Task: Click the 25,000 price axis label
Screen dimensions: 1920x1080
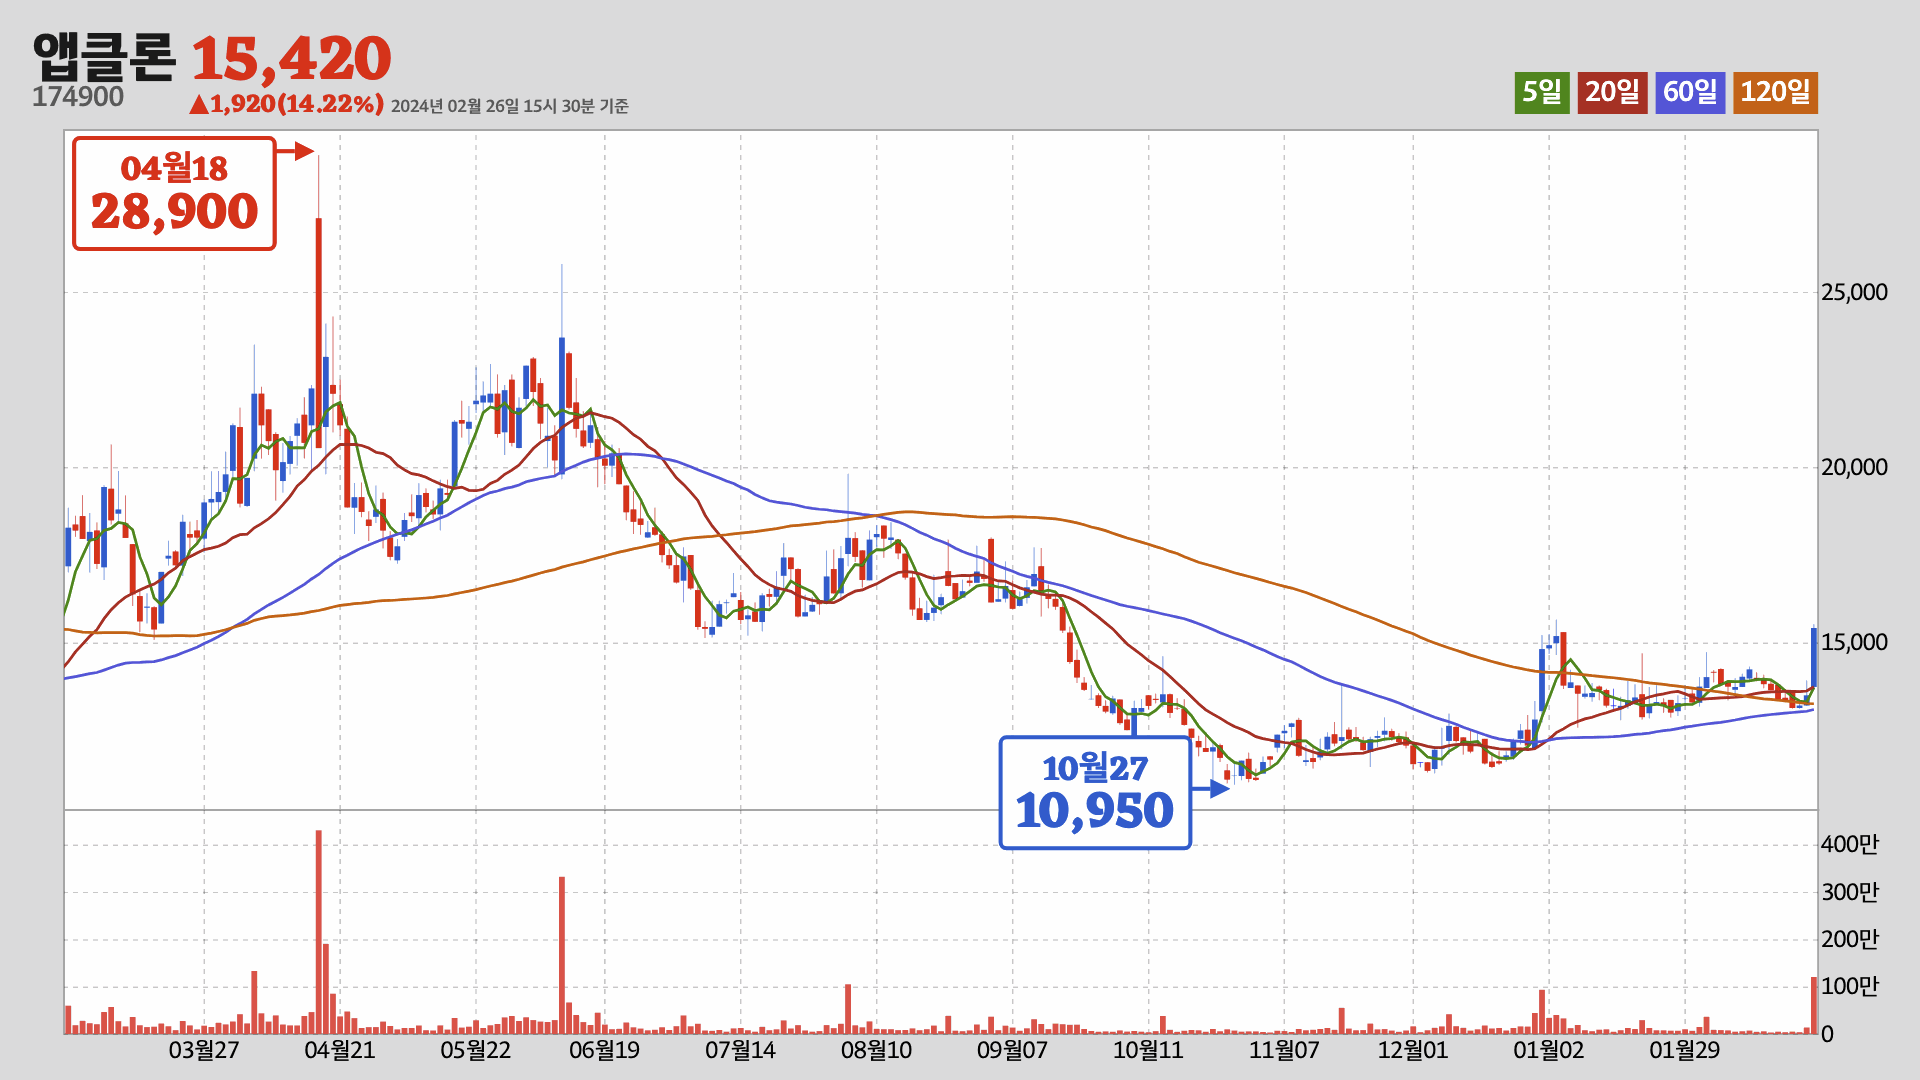Action: click(1854, 292)
